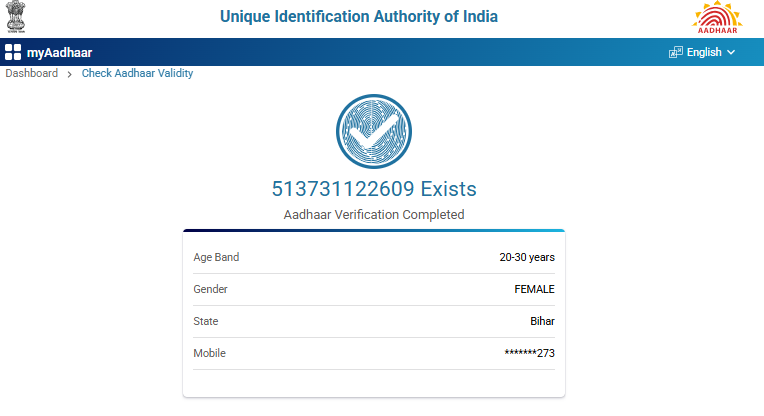Click the Aadhaar sun logo
Screen dimensions: 764x416
pos(718,18)
